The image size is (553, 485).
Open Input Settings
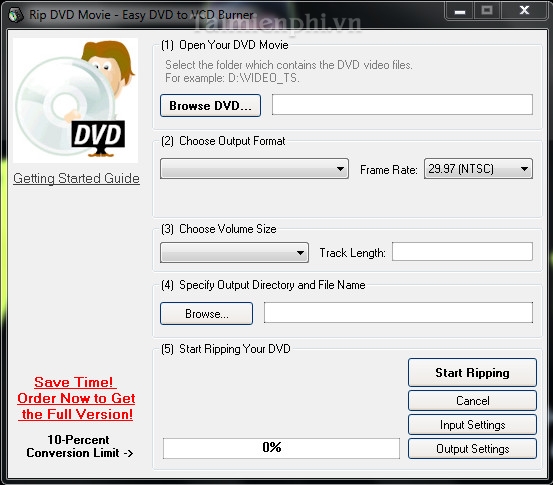pos(472,425)
